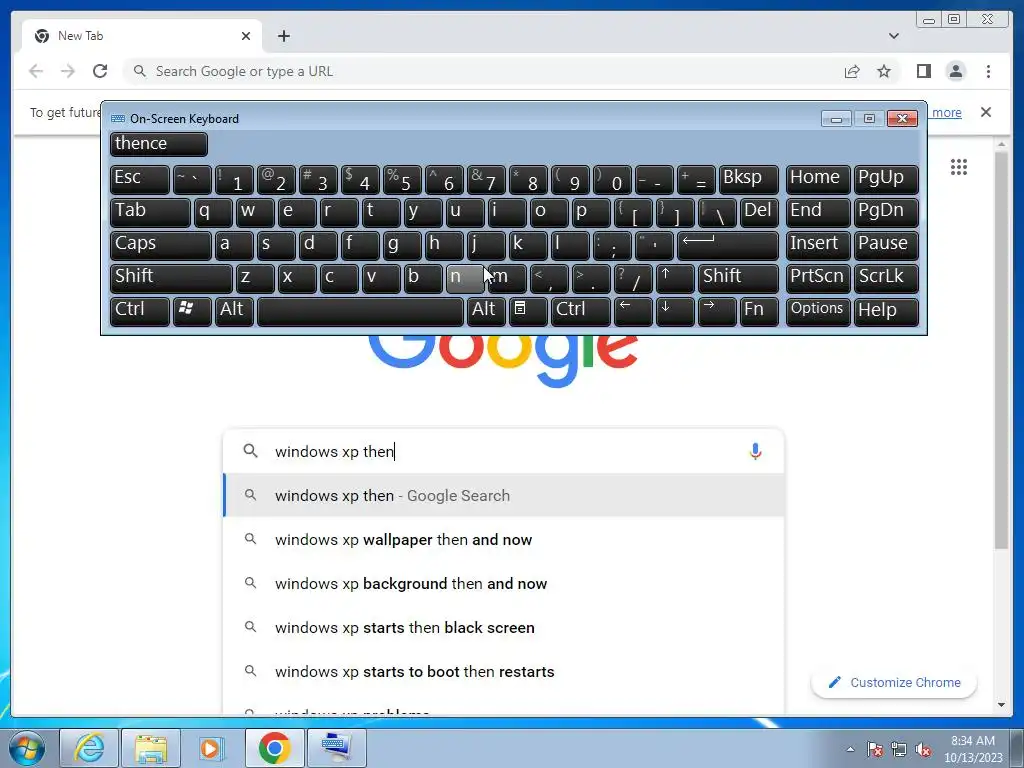Choose suggestion 'windows xp background then and now'
Image resolution: width=1024 pixels, height=768 pixels.
[503, 584]
